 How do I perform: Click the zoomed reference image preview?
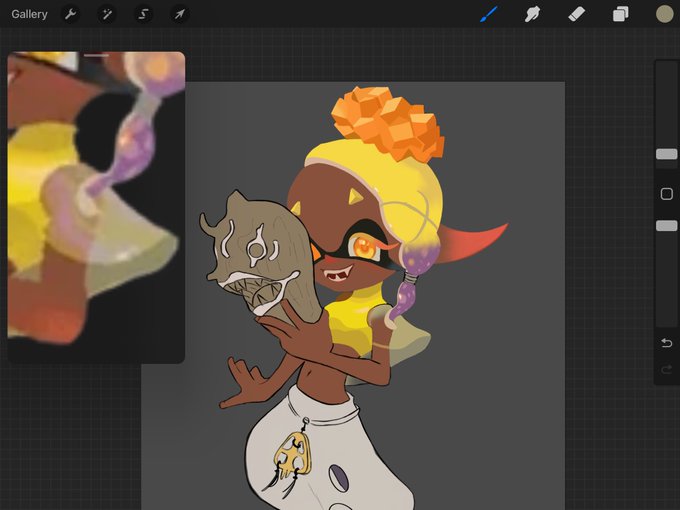[96, 207]
